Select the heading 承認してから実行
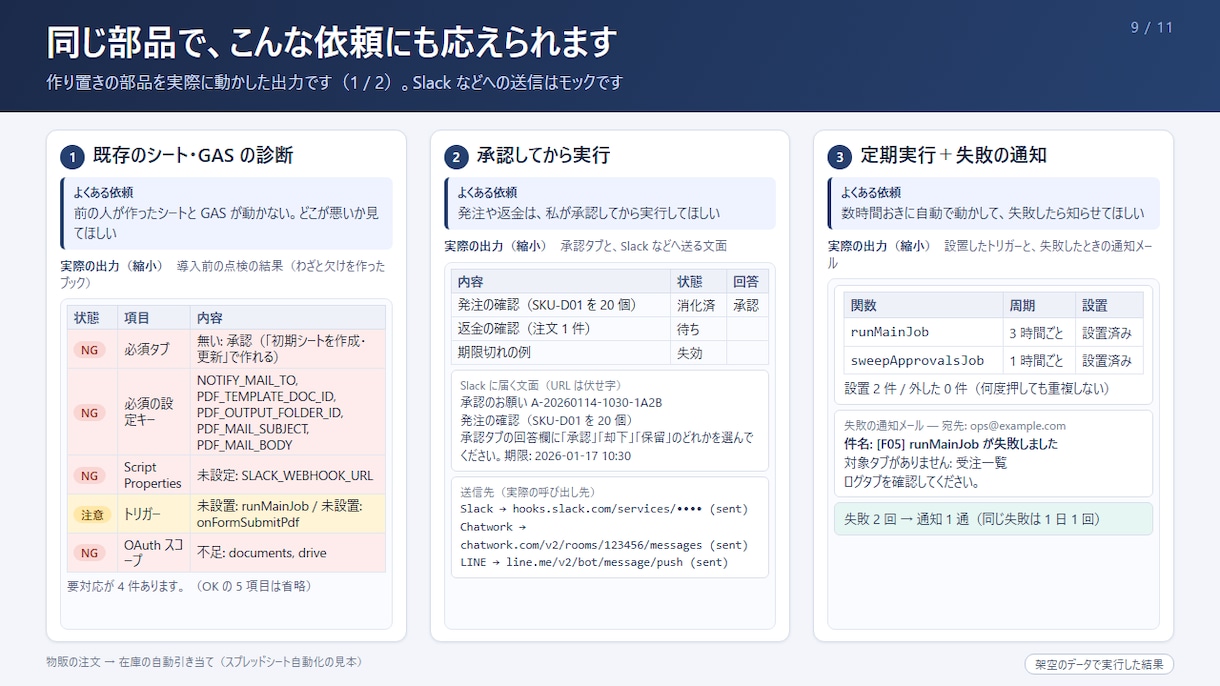The width and height of the screenshot is (1220, 686). 543,155
